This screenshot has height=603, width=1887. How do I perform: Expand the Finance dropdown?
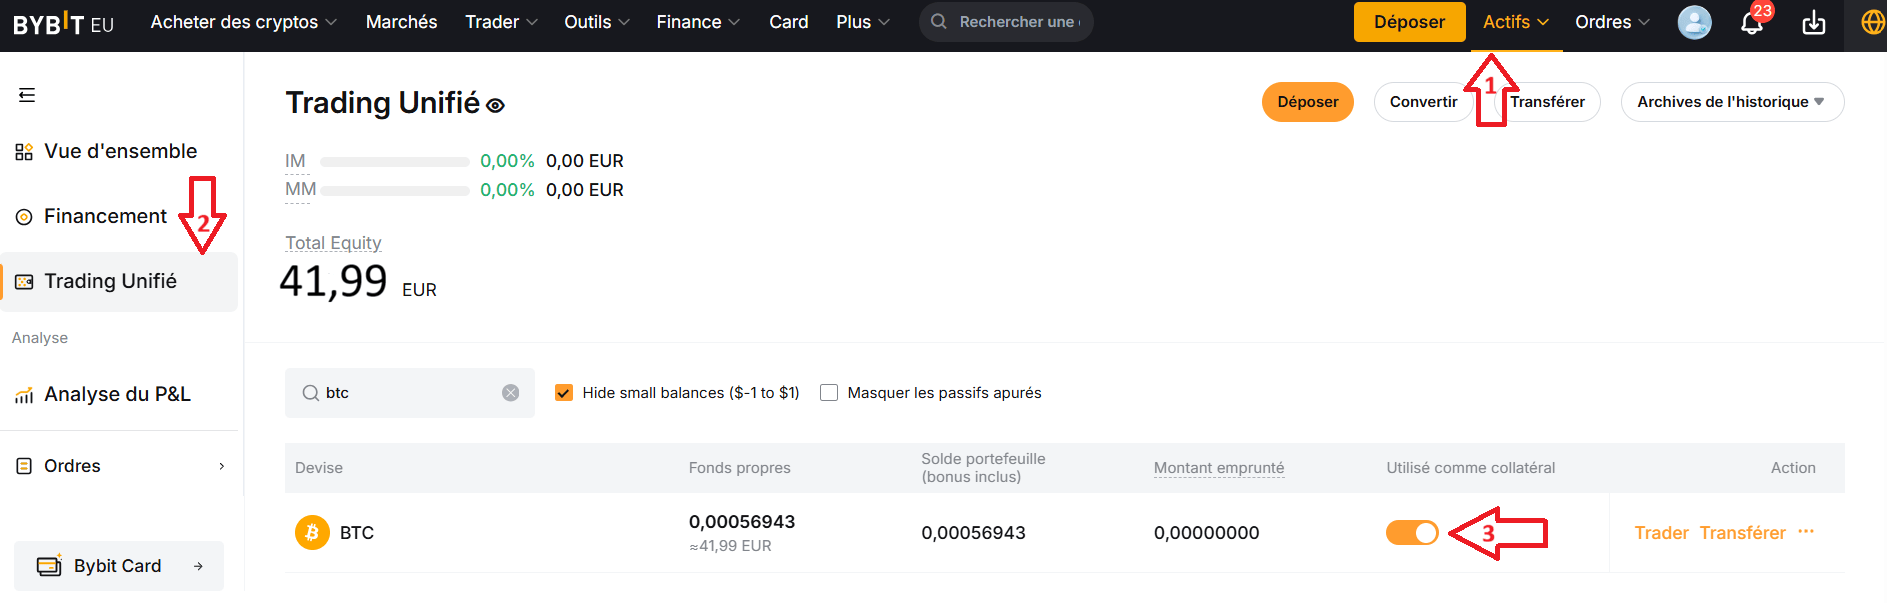[x=698, y=22]
